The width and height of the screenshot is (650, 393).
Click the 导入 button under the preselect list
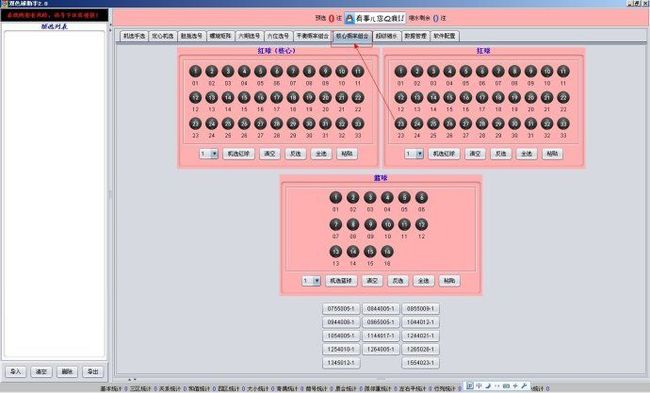point(16,371)
